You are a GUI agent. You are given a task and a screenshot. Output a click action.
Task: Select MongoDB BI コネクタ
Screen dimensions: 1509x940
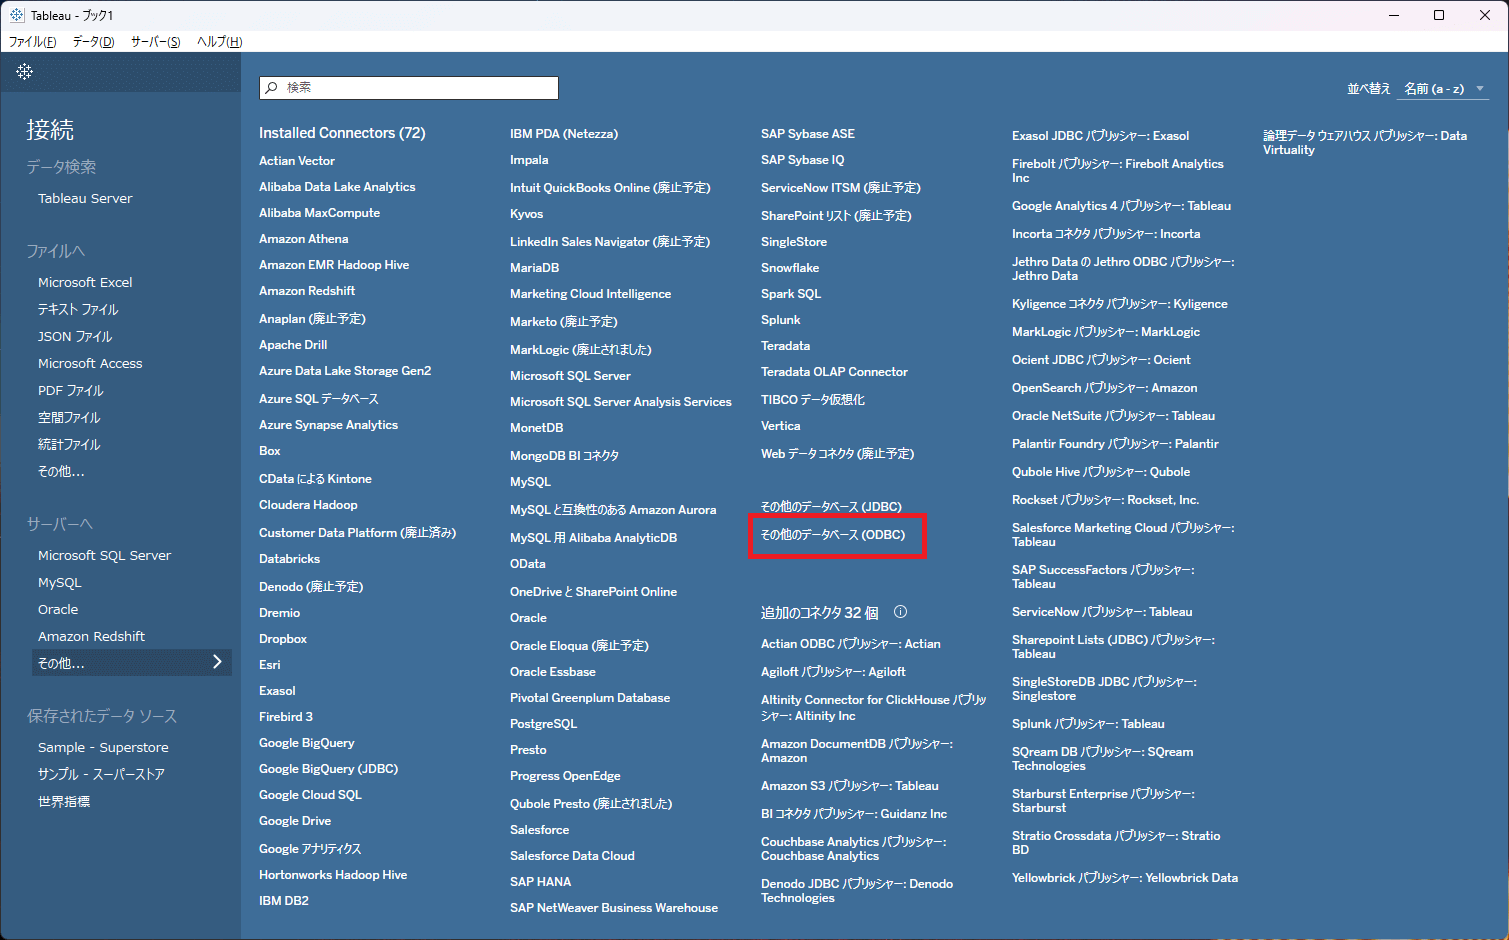click(x=565, y=456)
